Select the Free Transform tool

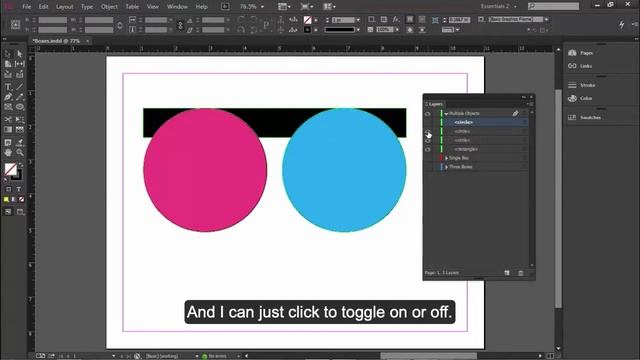pos(20,119)
